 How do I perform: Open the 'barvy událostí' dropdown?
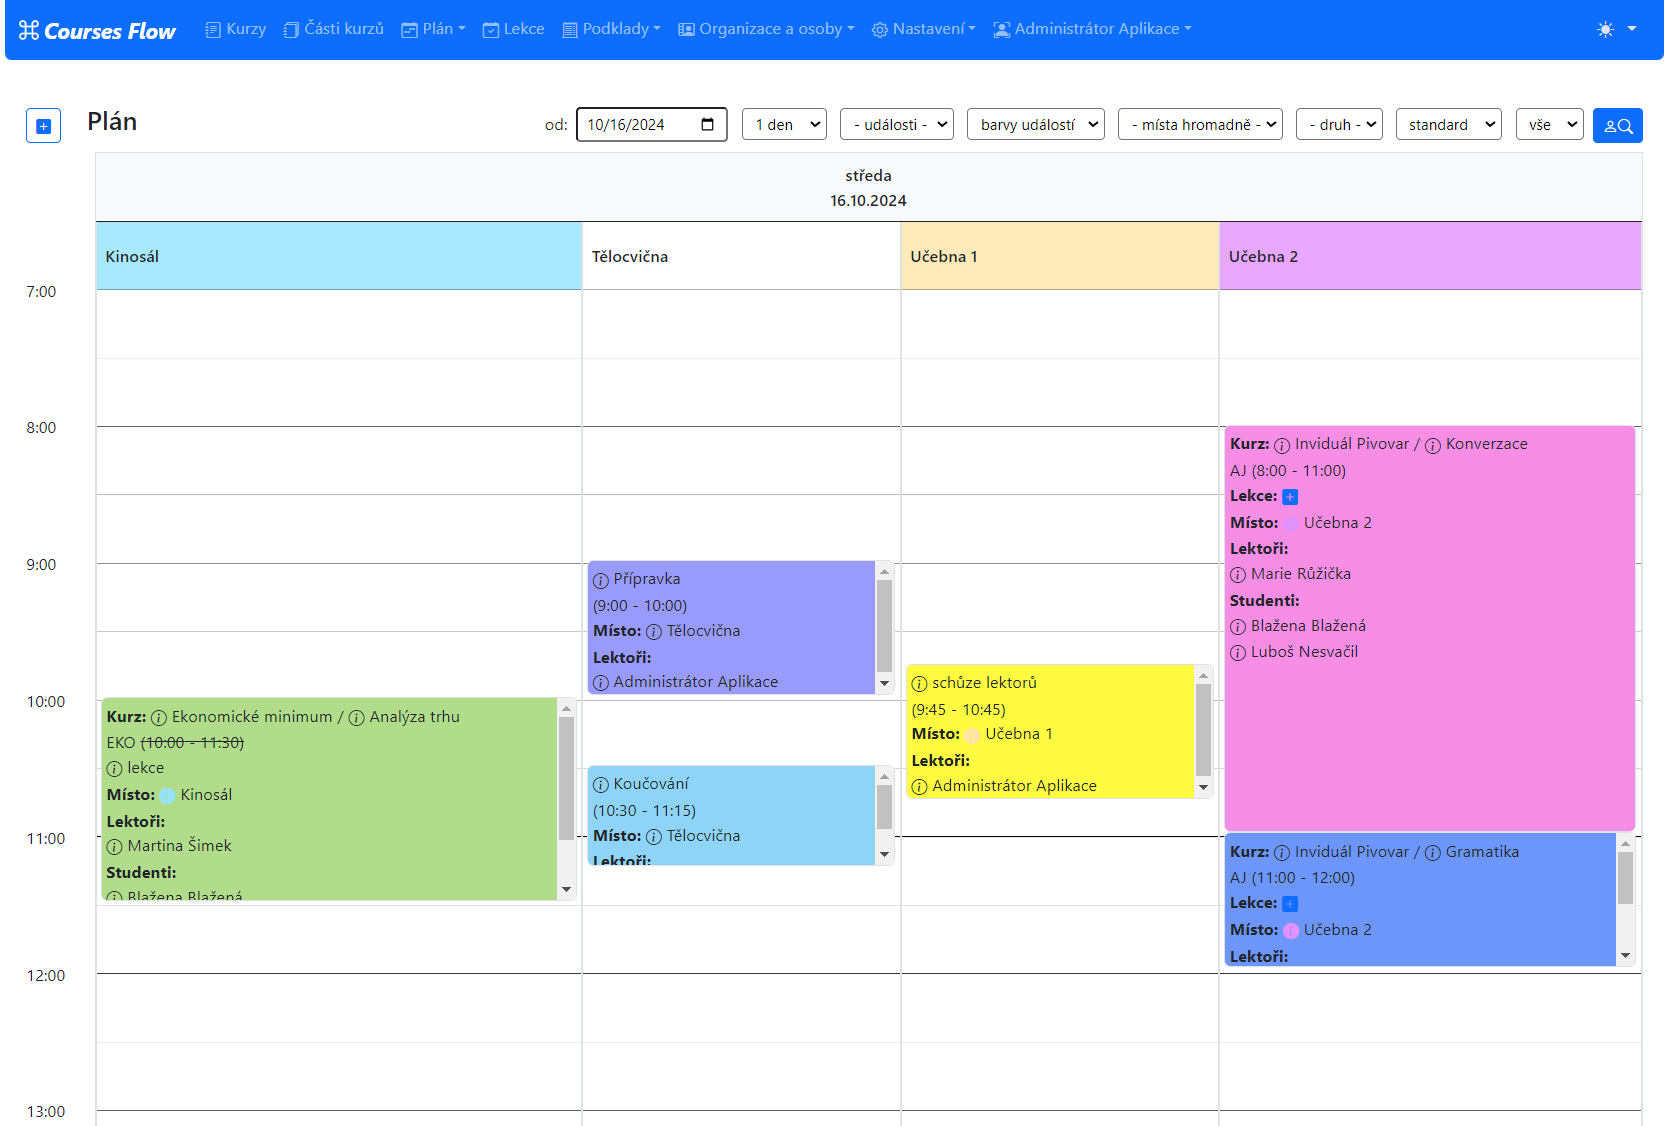coord(1035,125)
